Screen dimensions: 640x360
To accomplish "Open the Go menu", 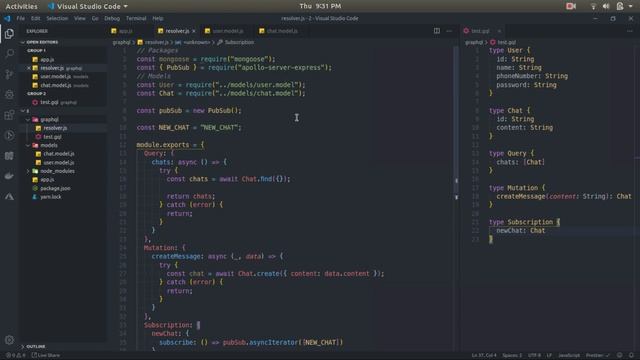I will [x=95, y=18].
